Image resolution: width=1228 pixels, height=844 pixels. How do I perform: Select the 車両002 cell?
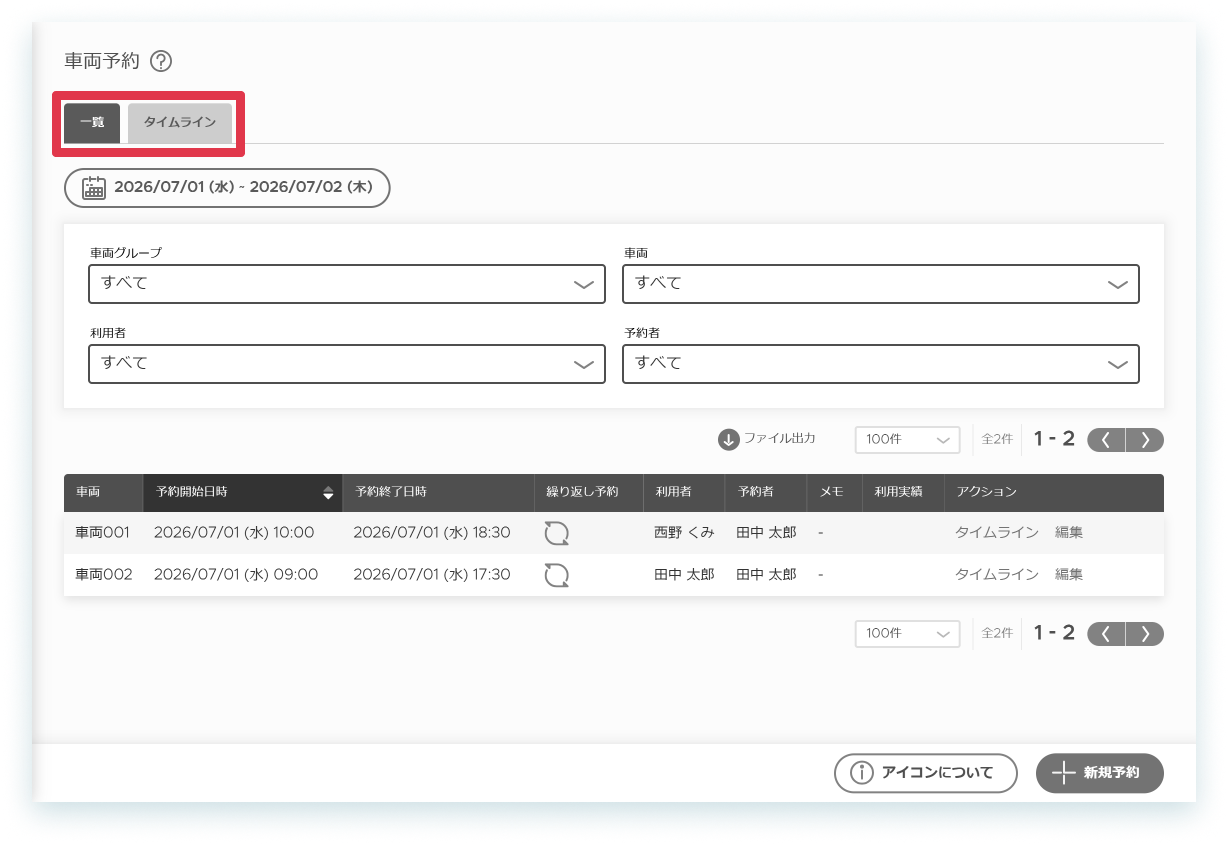point(104,575)
